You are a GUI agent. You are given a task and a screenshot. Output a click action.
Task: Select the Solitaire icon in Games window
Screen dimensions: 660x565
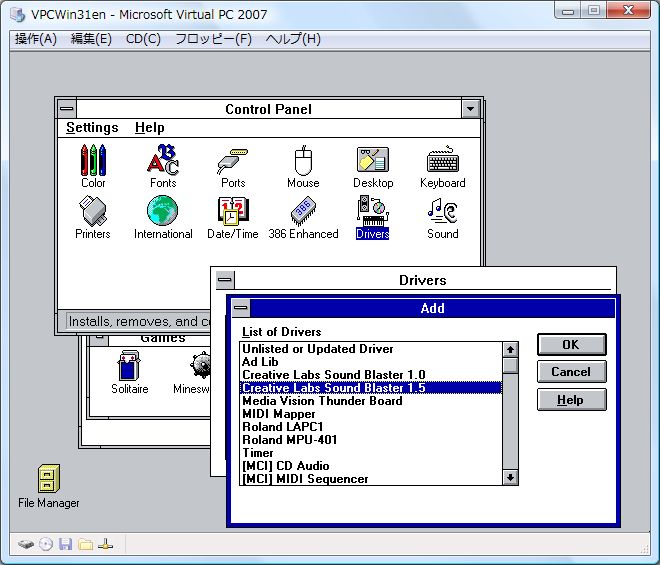point(130,372)
